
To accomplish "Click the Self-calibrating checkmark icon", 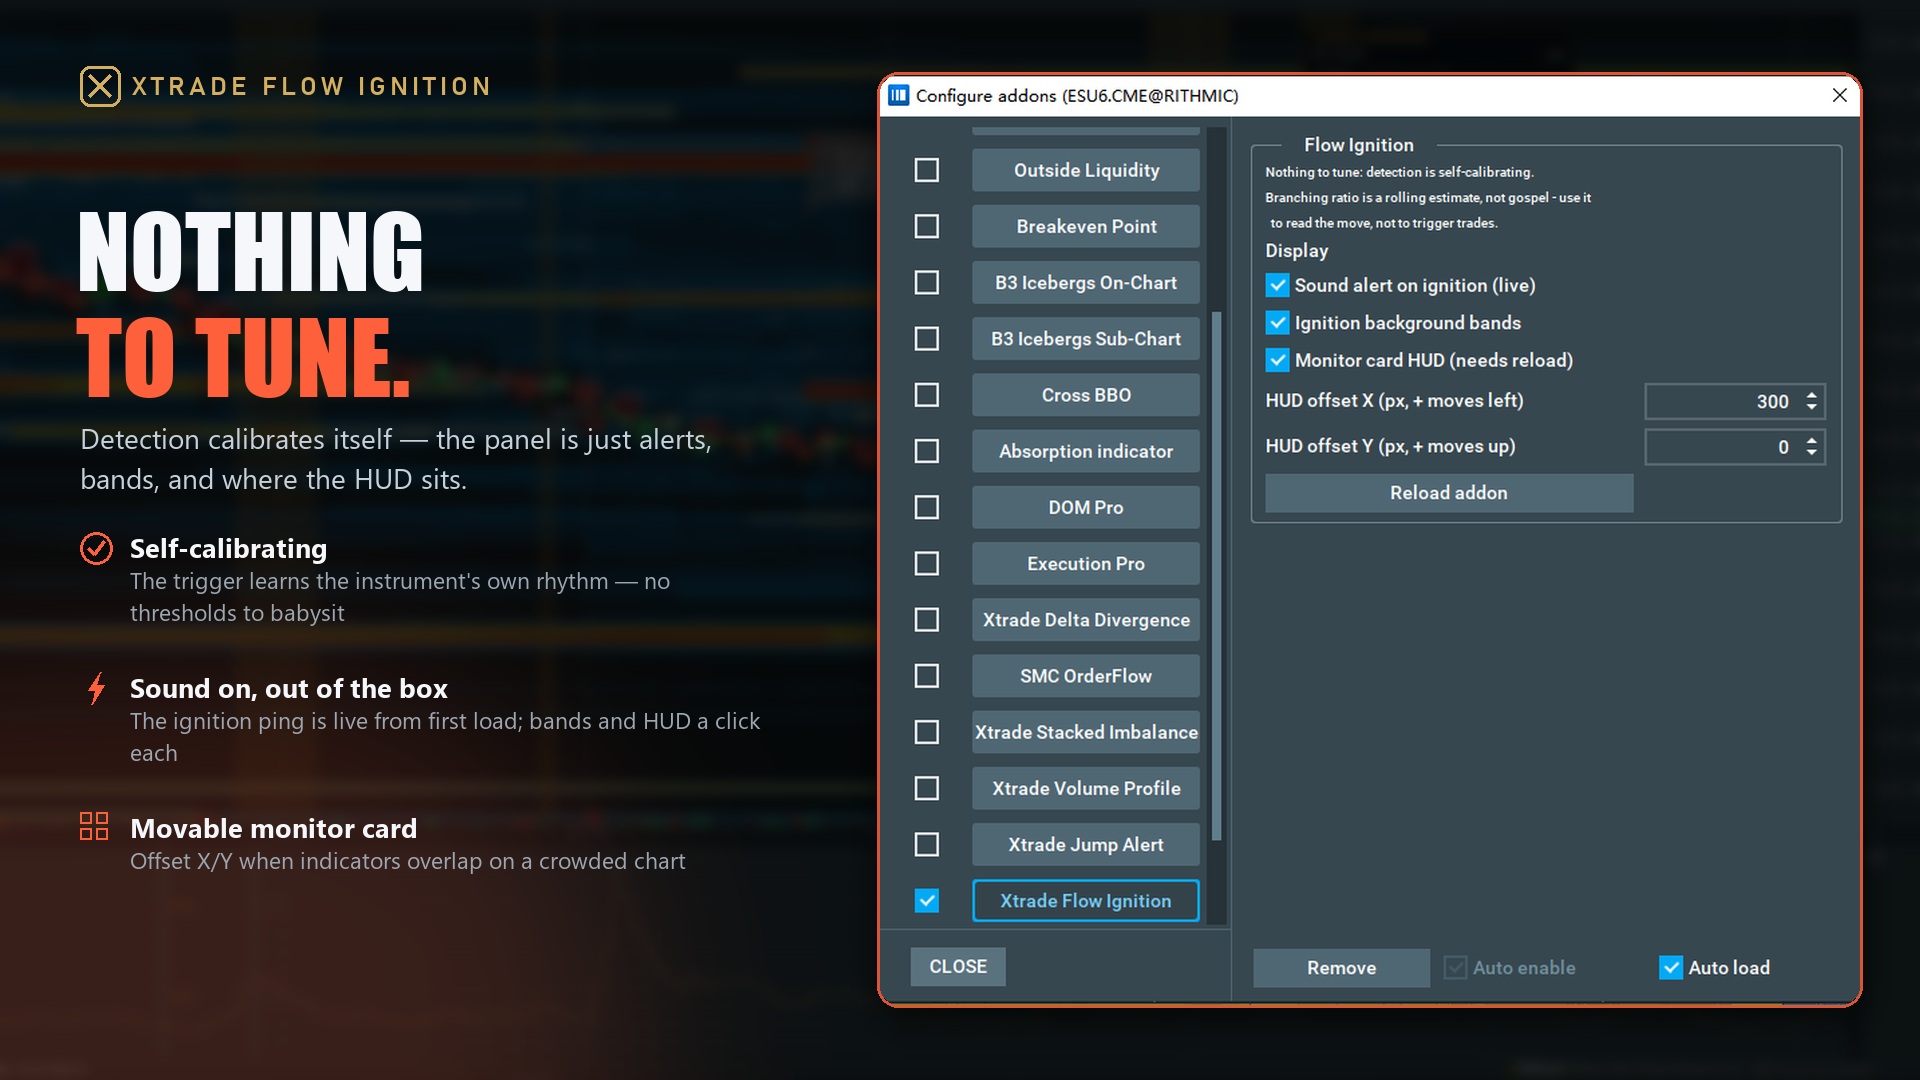I will (96, 548).
